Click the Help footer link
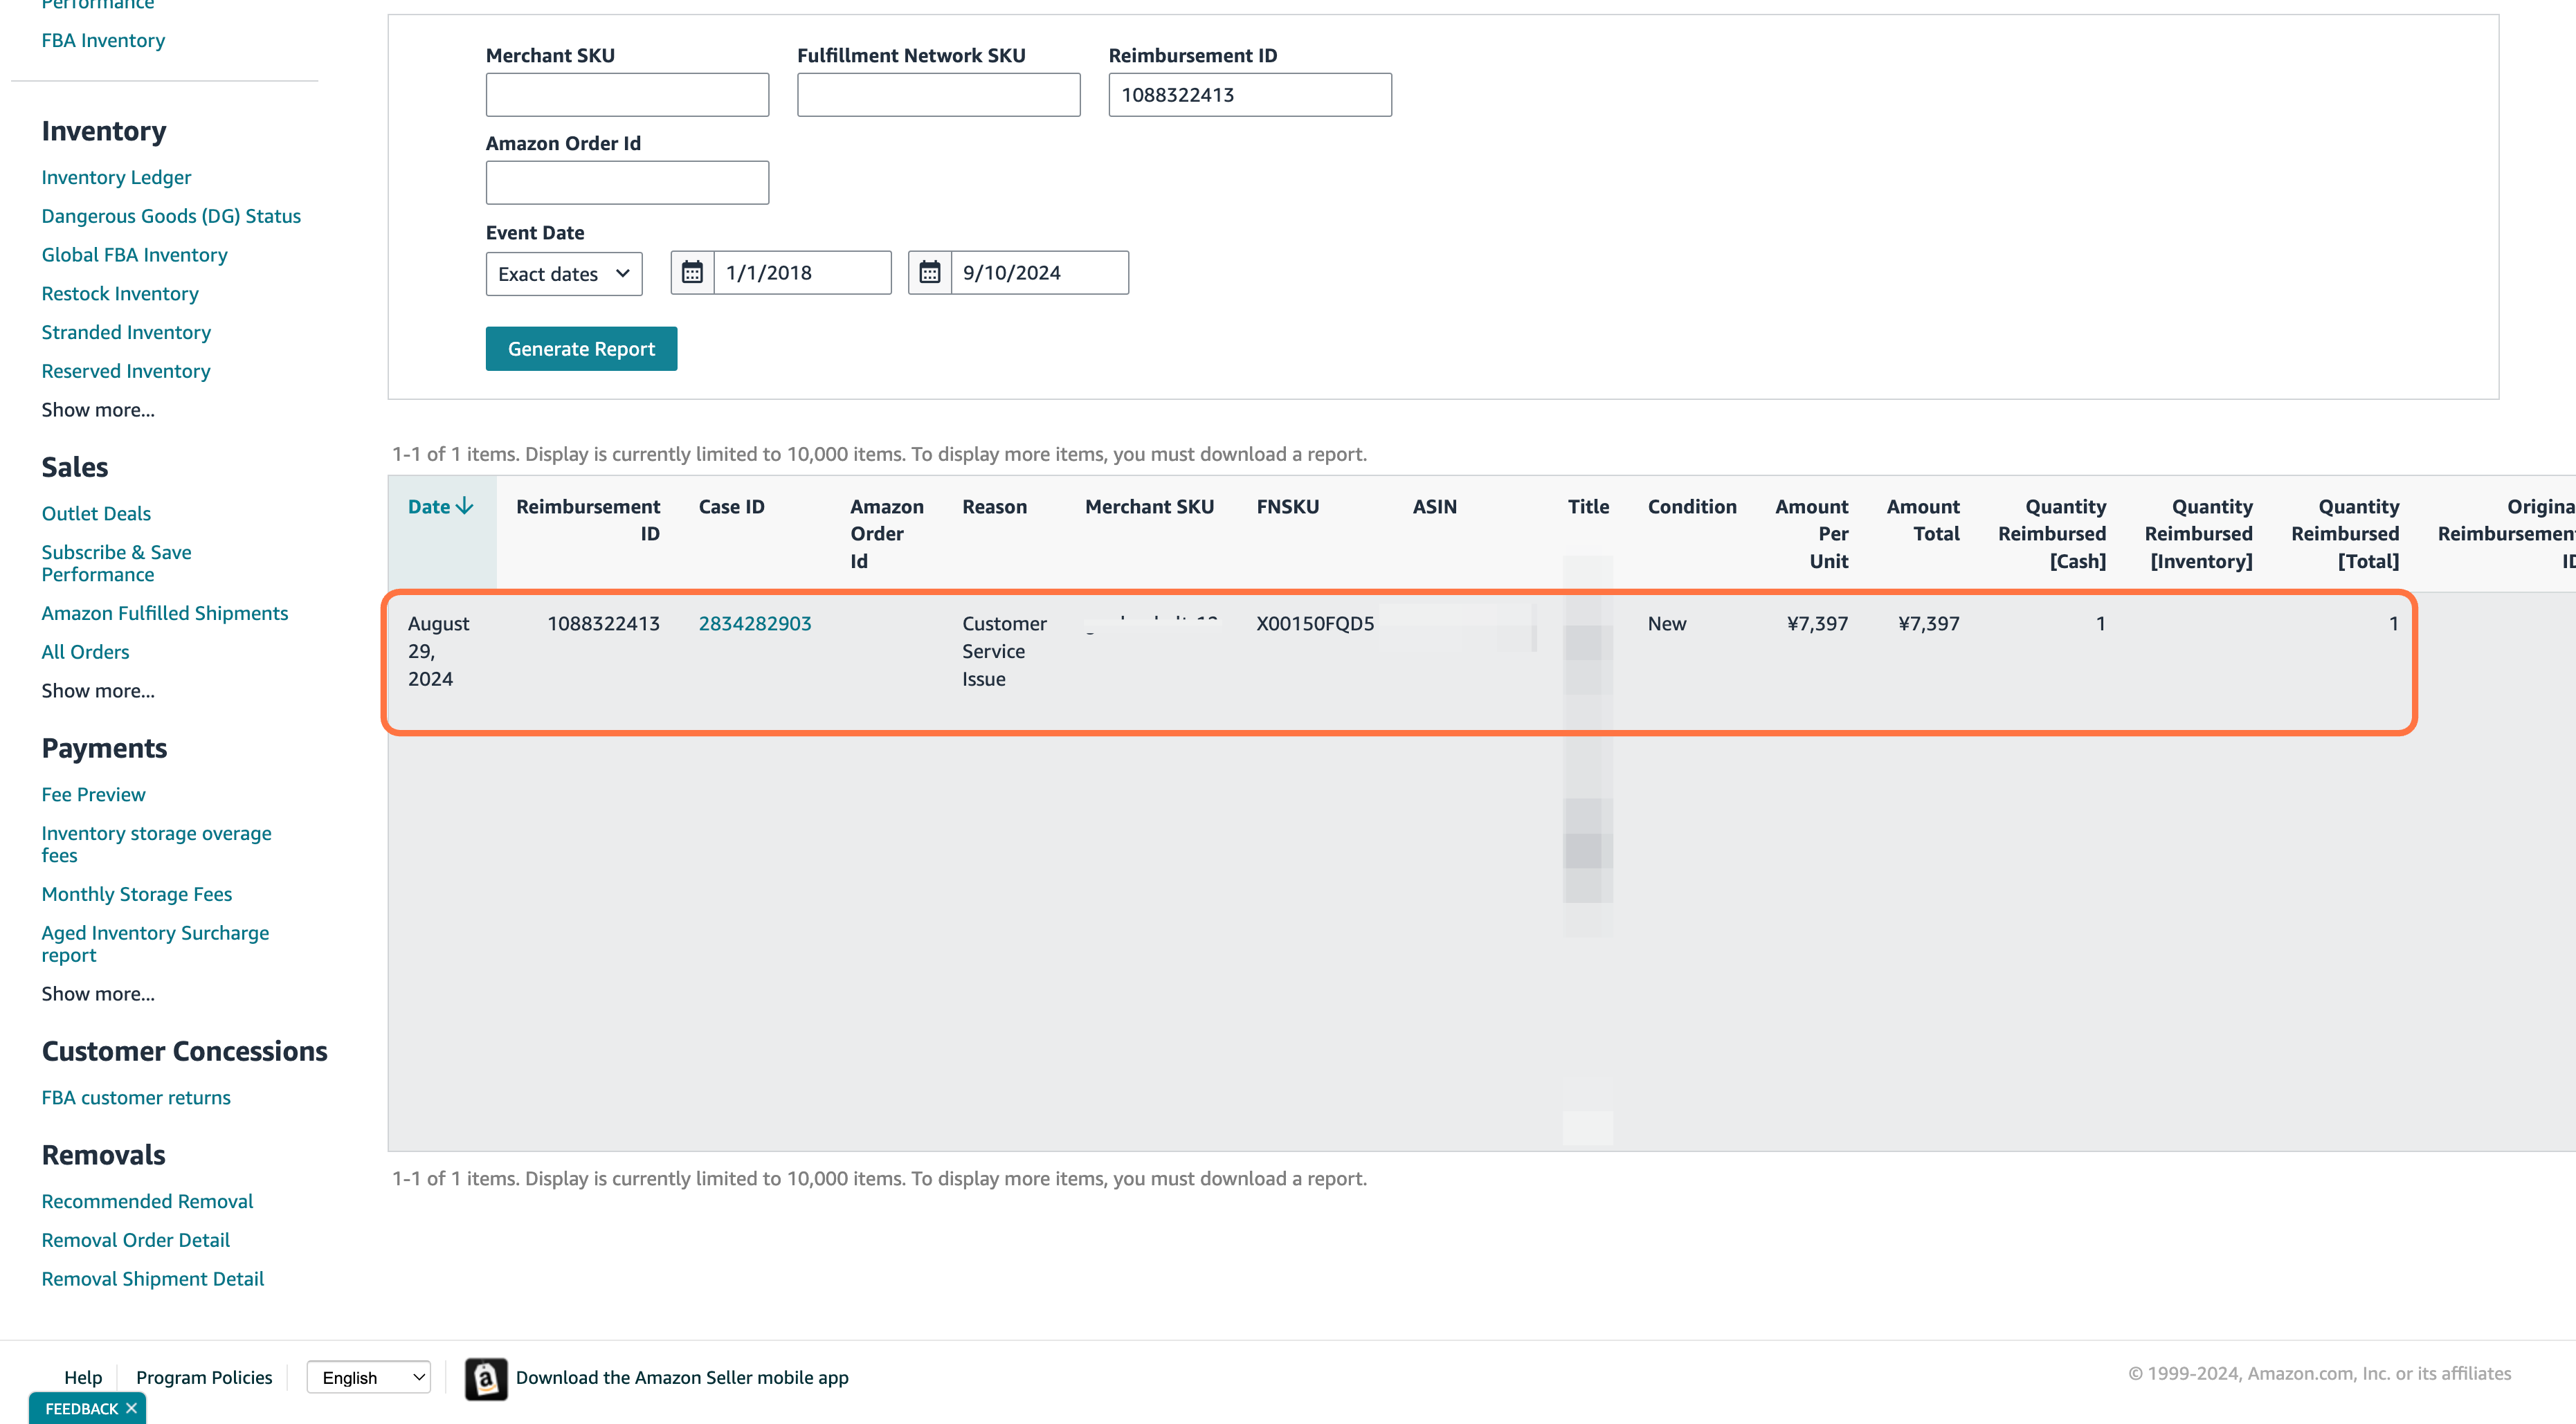Image resolution: width=2576 pixels, height=1424 pixels. tap(83, 1377)
